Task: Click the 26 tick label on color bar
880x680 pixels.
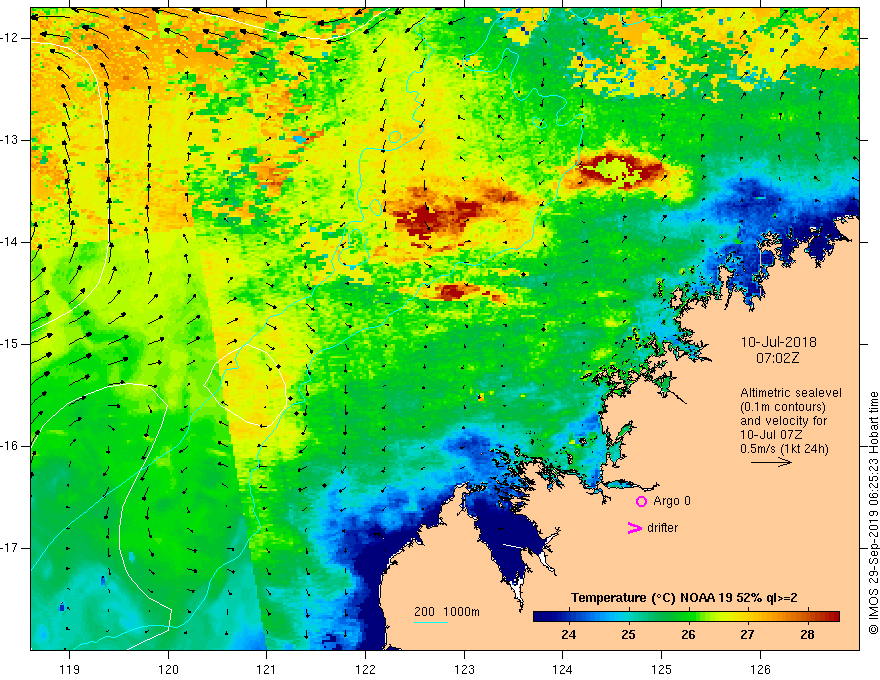Action: (688, 635)
